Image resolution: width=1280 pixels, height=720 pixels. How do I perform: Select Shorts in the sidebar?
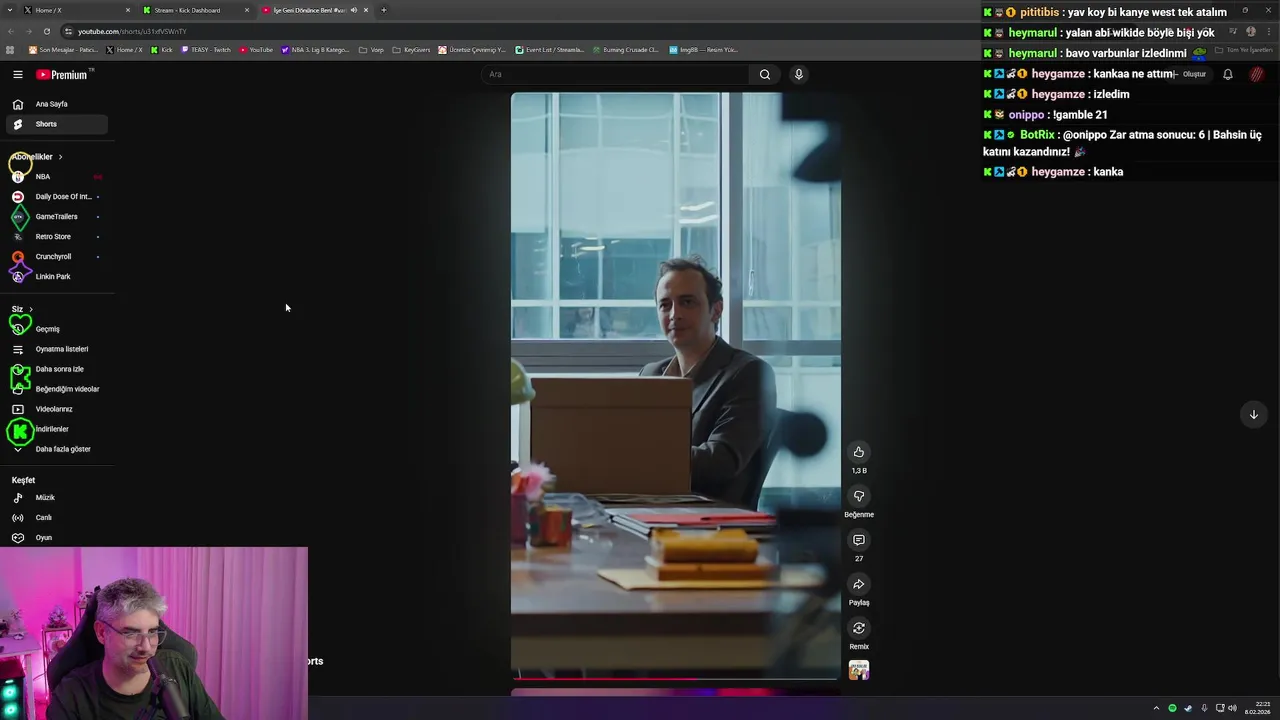[56, 124]
